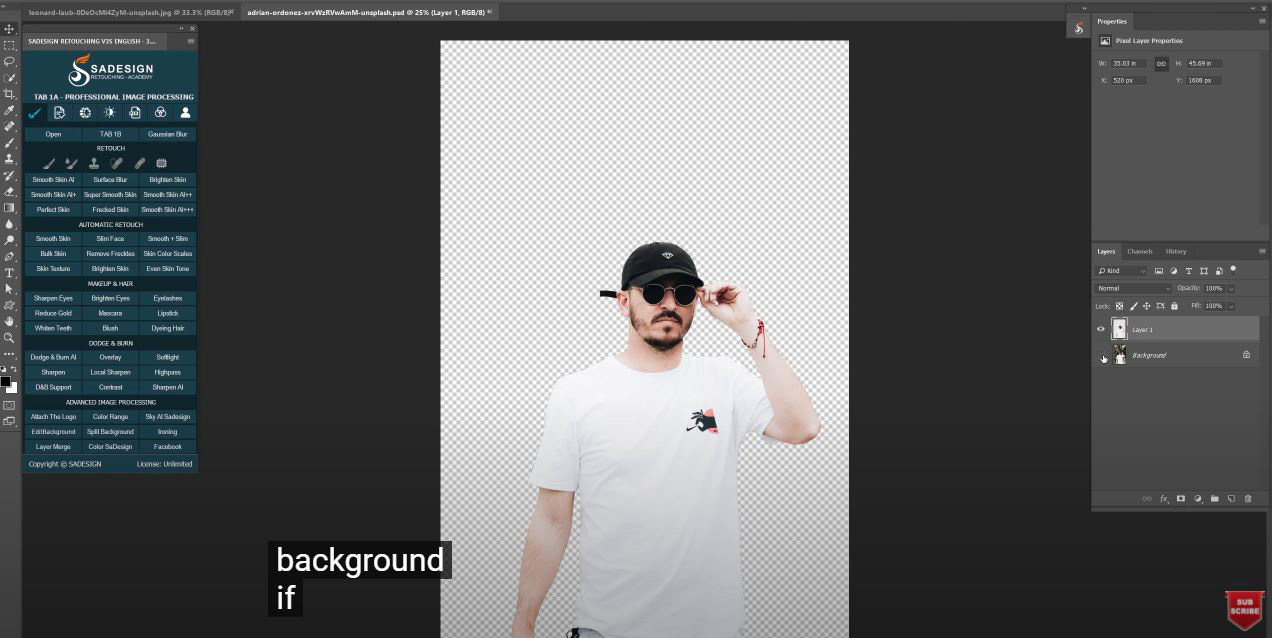Select the Layers tab
1272x638 pixels.
[x=1106, y=251]
